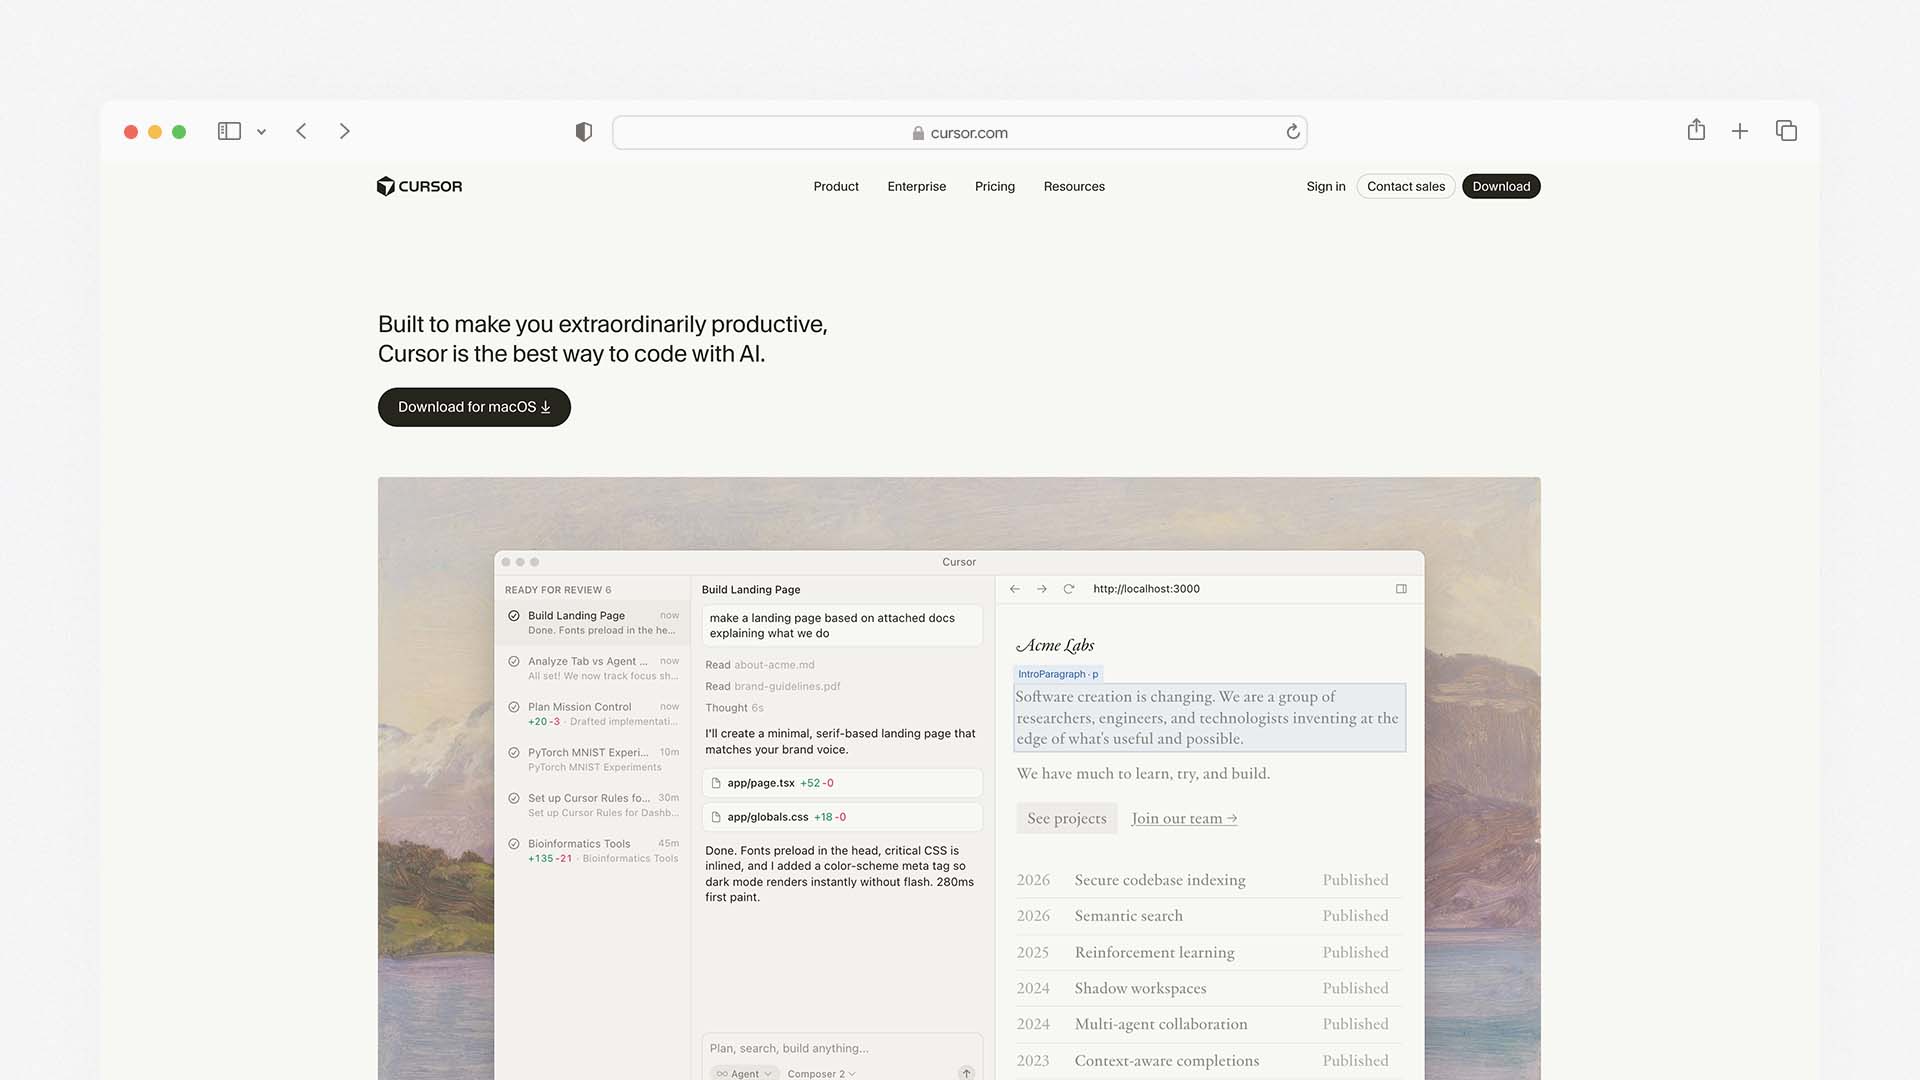Open the Resources menu item
The height and width of the screenshot is (1080, 1920).
1074,186
